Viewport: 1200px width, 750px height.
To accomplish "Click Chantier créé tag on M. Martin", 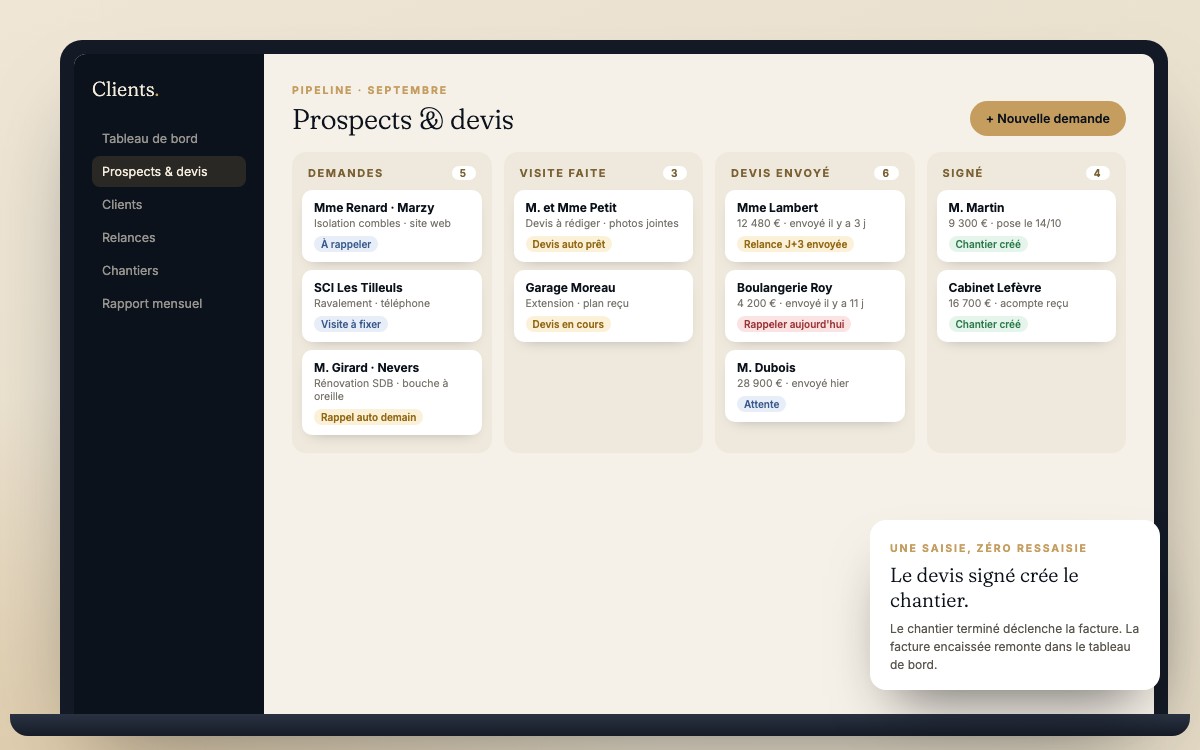I will pos(988,244).
